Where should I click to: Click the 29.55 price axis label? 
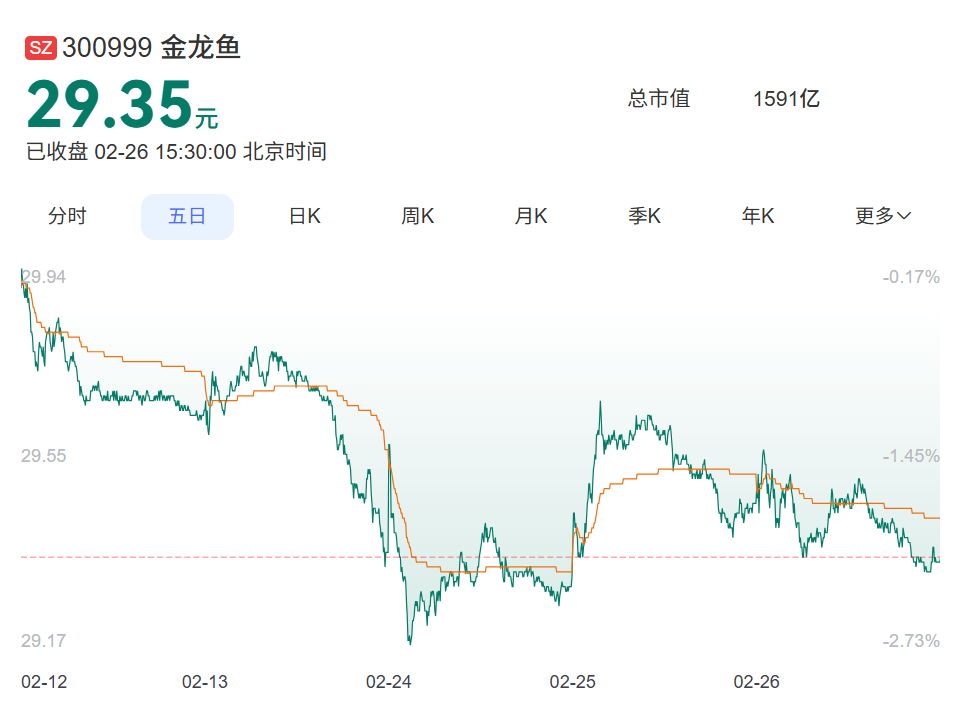pos(44,456)
